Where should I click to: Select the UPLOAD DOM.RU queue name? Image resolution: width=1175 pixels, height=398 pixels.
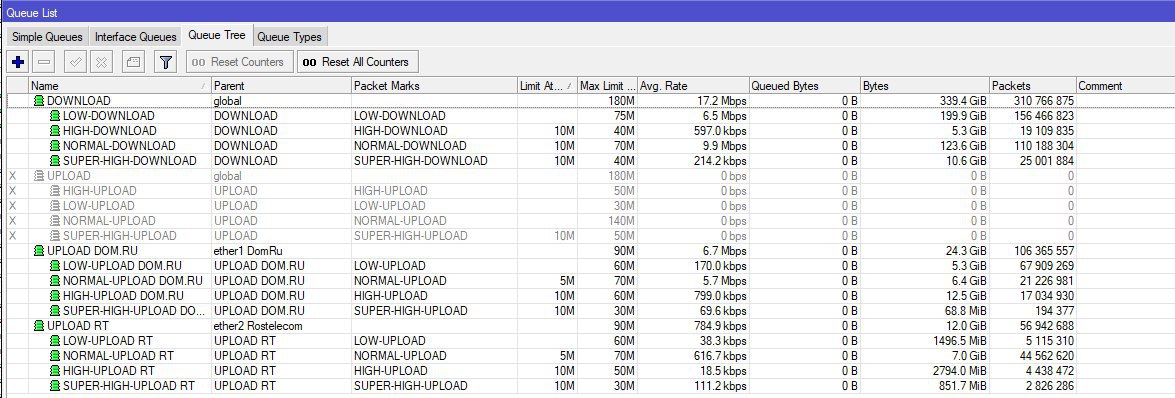93,250
